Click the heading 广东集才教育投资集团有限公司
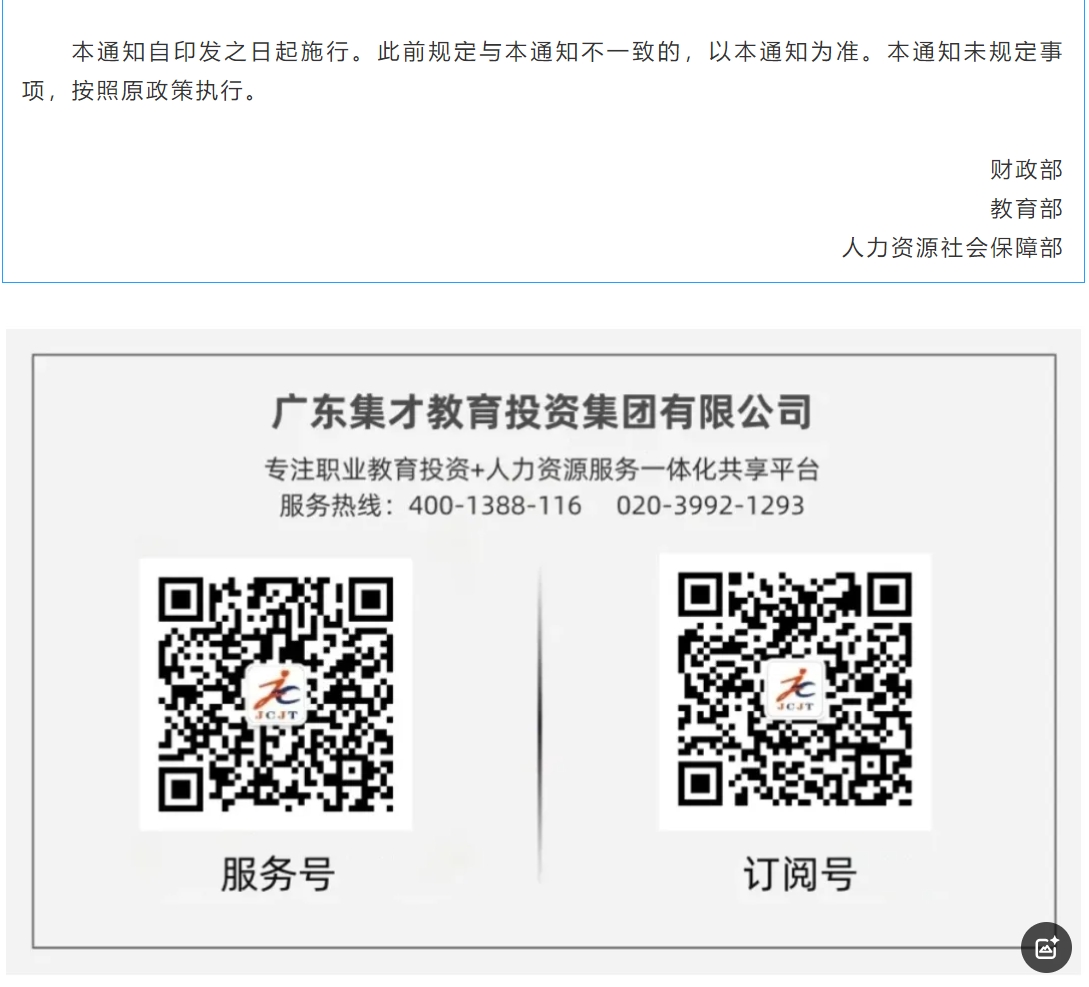Viewport: 1089px width, 987px height. pyautogui.click(x=542, y=412)
